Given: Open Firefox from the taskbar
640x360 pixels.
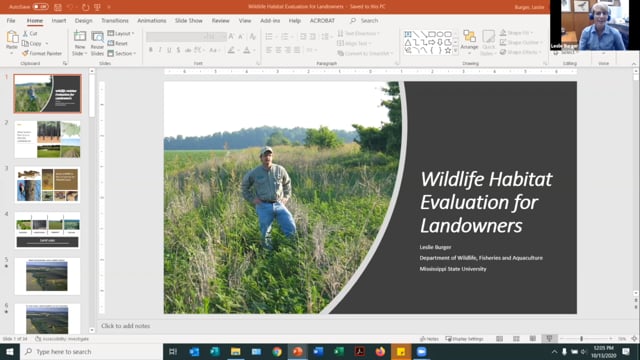Looking at the screenshot, I should point(380,351).
